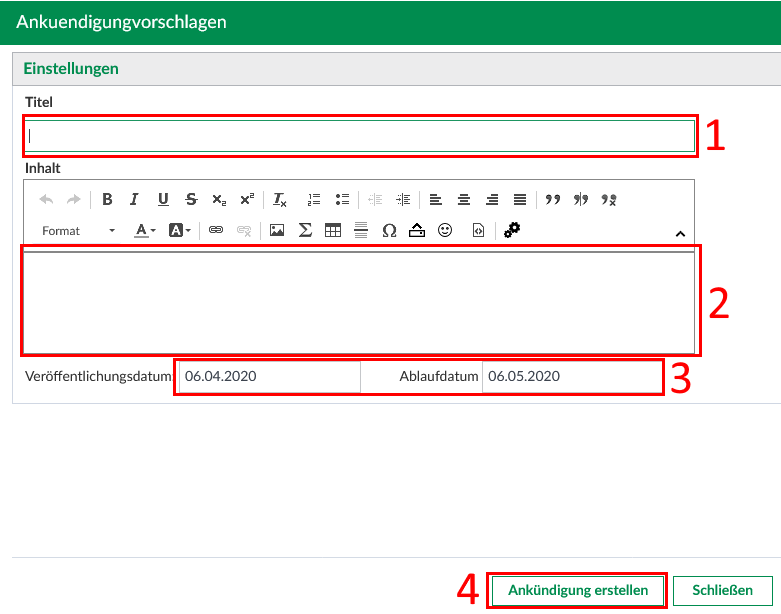Apply strikethrough to text
This screenshot has width=781, height=614.
pyautogui.click(x=191, y=199)
